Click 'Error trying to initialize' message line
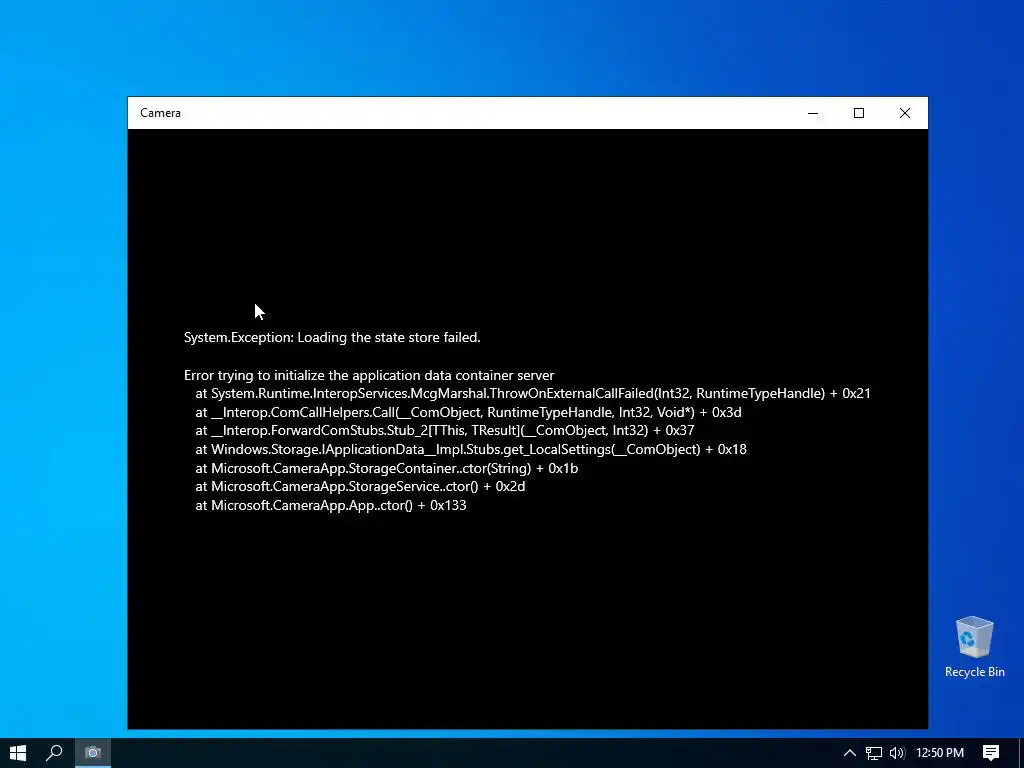Image resolution: width=1024 pixels, height=768 pixels. click(369, 375)
